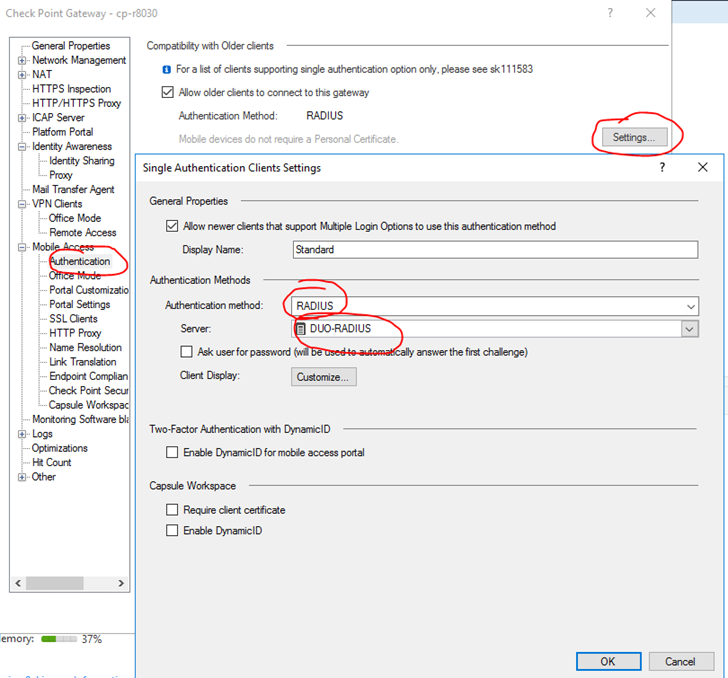The height and width of the screenshot is (678, 728).
Task: Open help for Check Point Gateway dialog
Action: [610, 13]
